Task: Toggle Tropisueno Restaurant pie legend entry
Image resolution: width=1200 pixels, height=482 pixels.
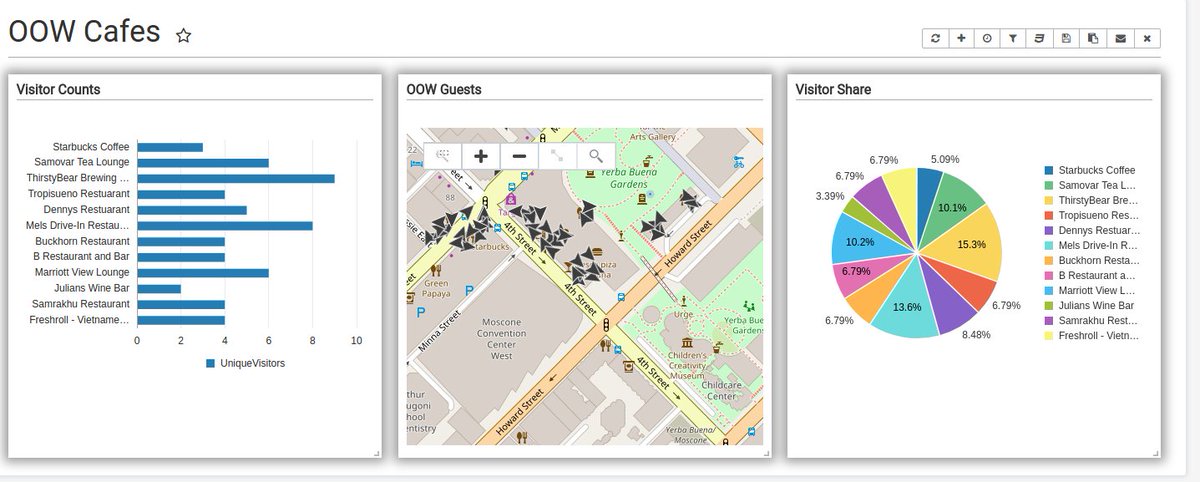Action: [1089, 215]
